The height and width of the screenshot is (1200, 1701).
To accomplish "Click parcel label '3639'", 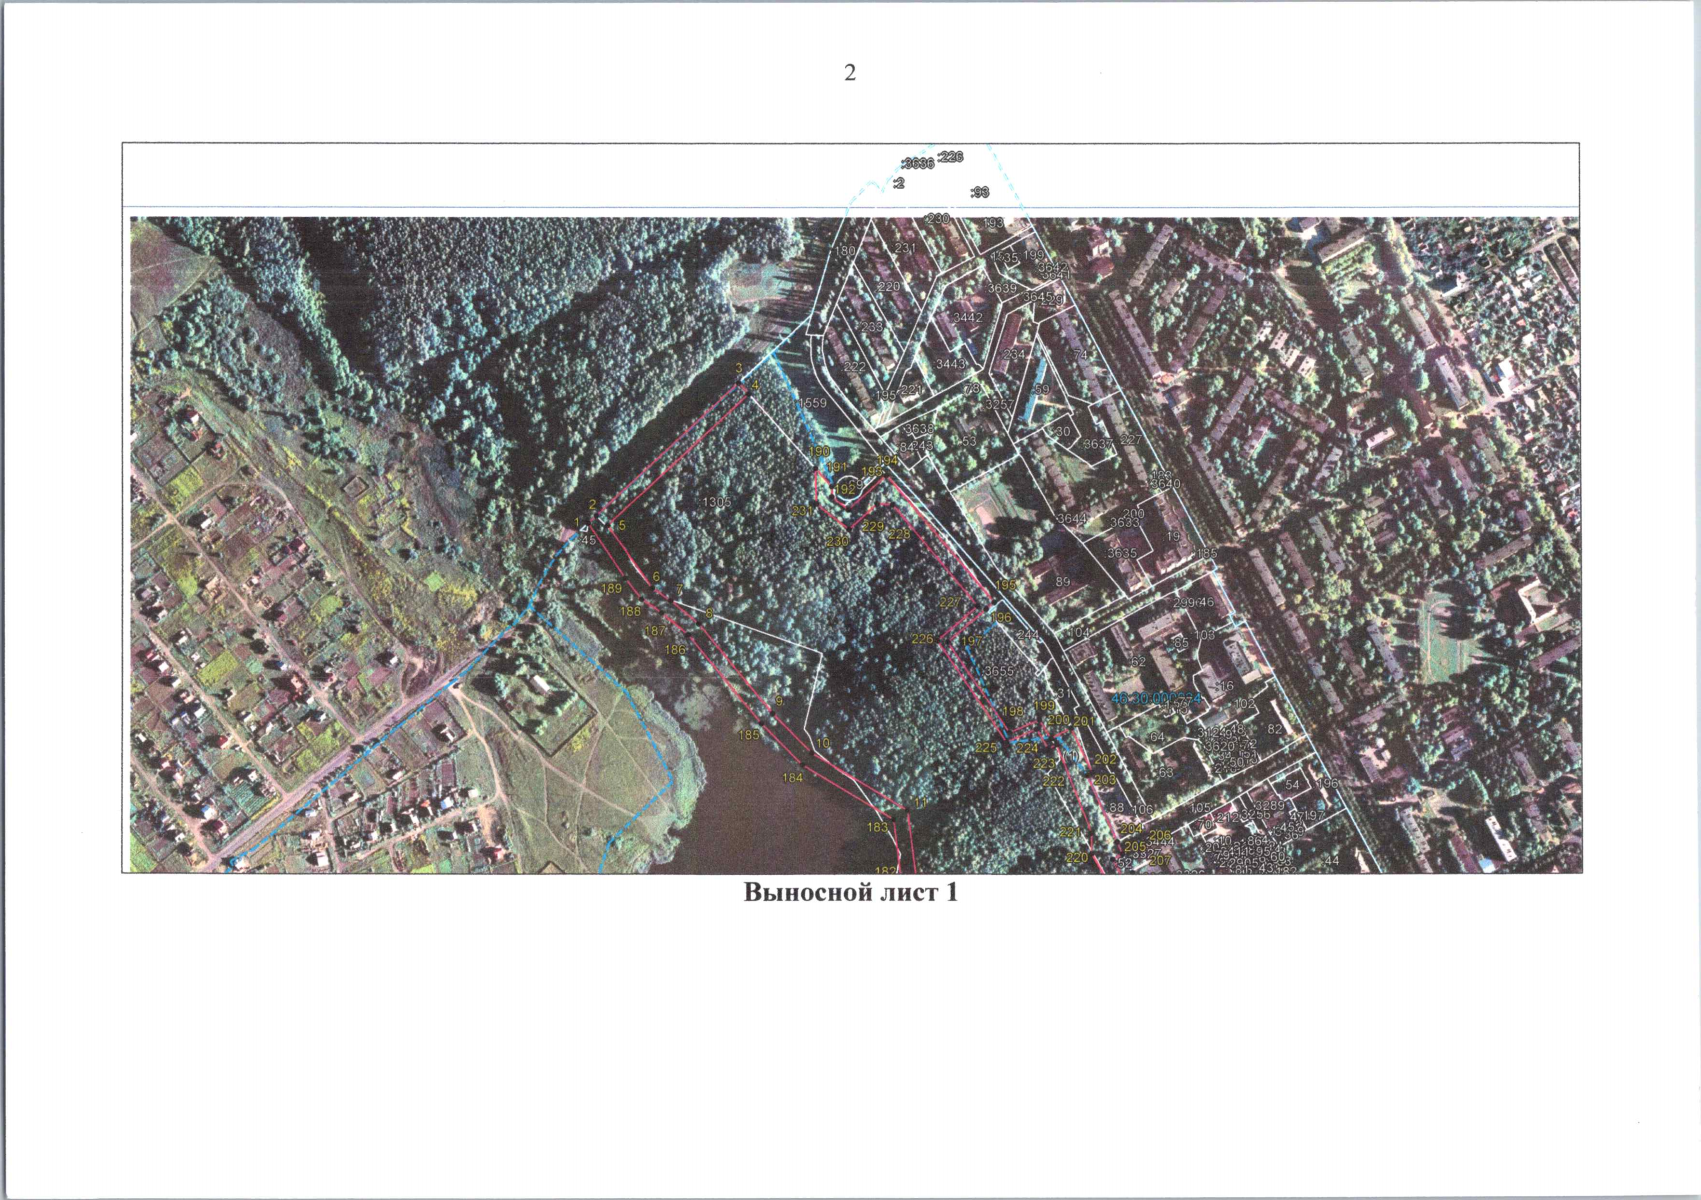I will point(1002,288).
